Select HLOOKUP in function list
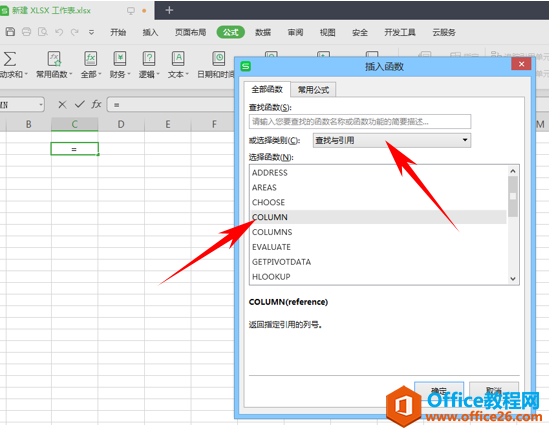The width and height of the screenshot is (549, 434). click(378, 276)
